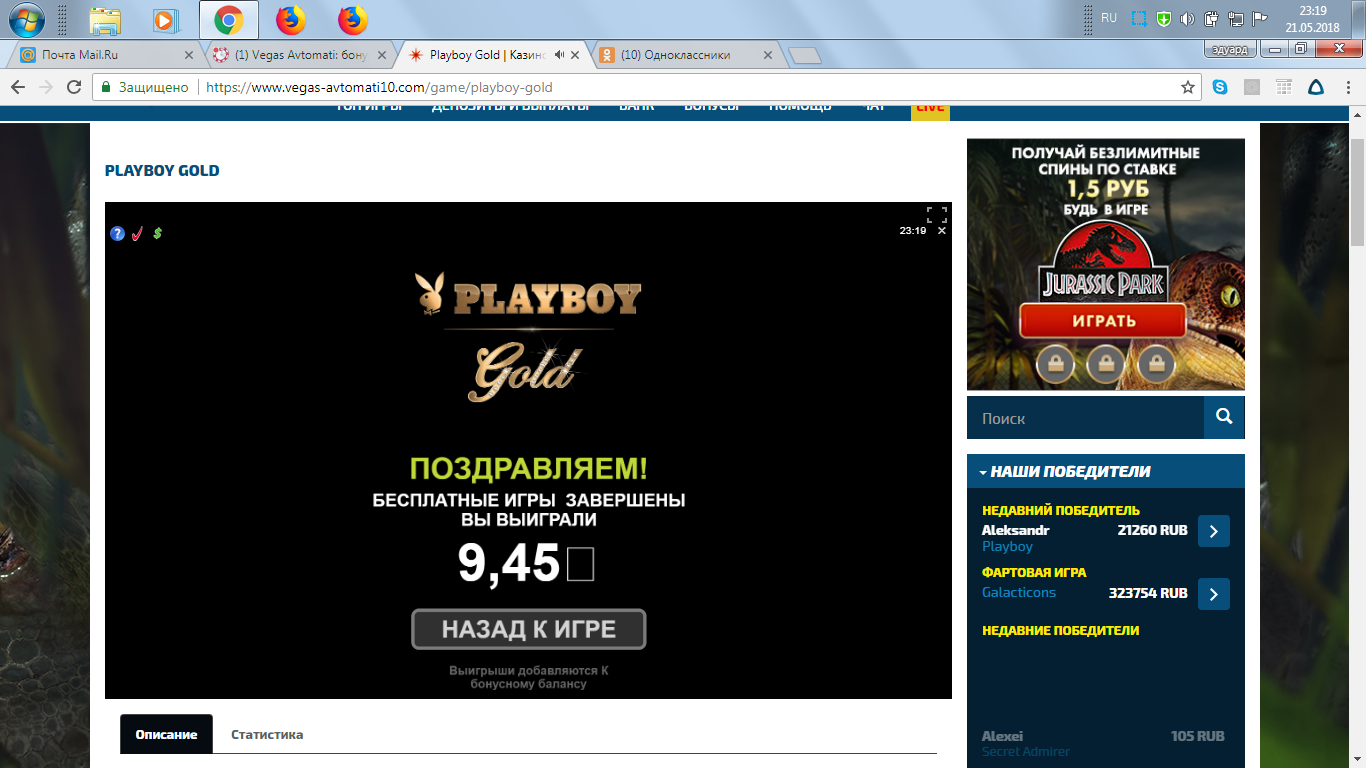
Task: Open the Описание tab below the game
Action: tap(166, 734)
